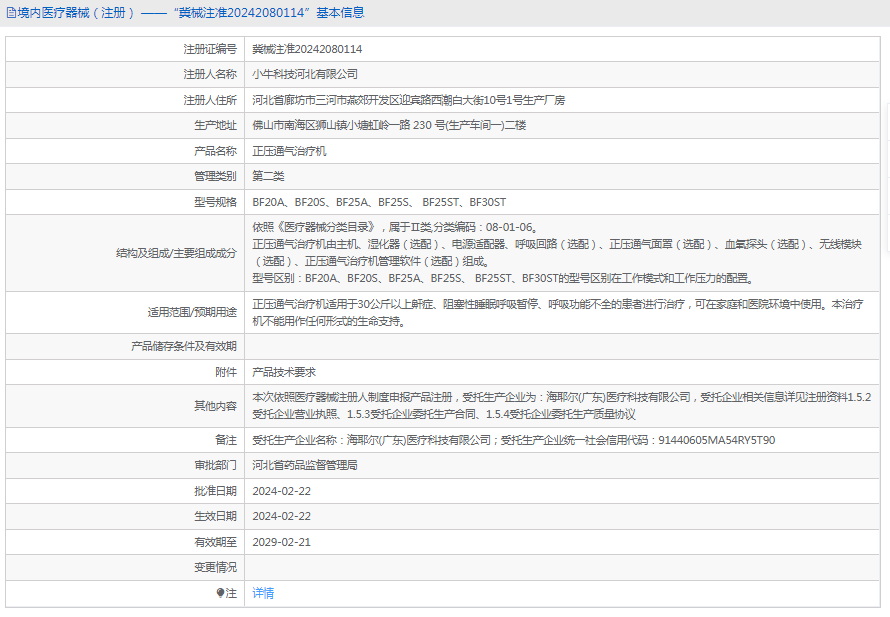Click the 其他内容 row label

[215, 406]
